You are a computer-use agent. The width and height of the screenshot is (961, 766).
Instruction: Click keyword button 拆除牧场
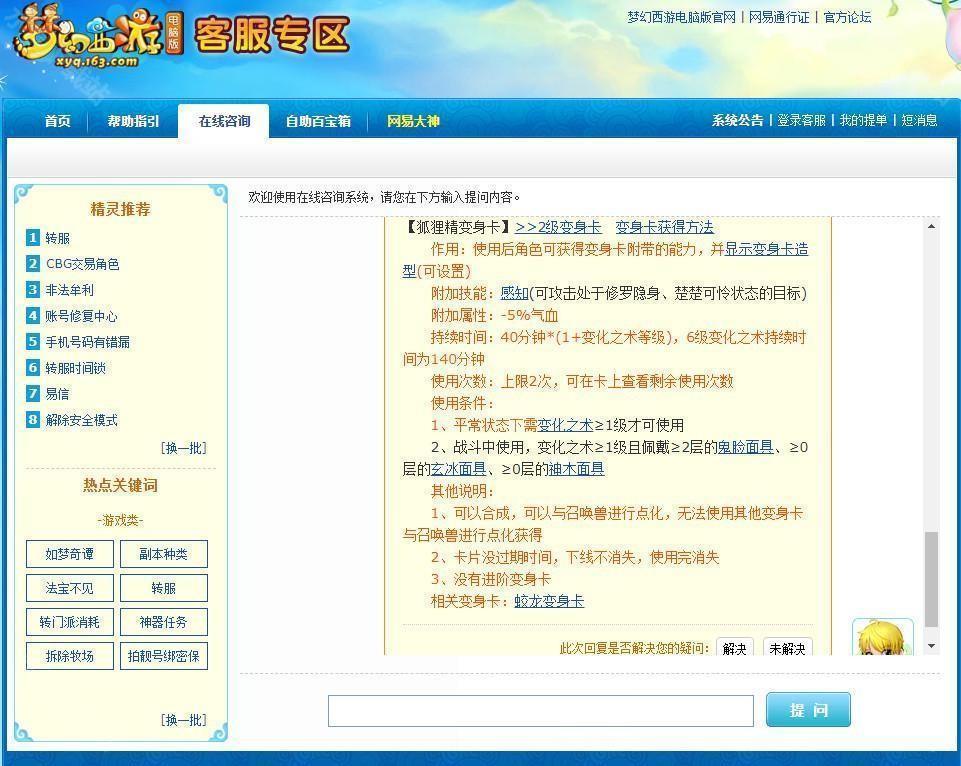click(70, 656)
